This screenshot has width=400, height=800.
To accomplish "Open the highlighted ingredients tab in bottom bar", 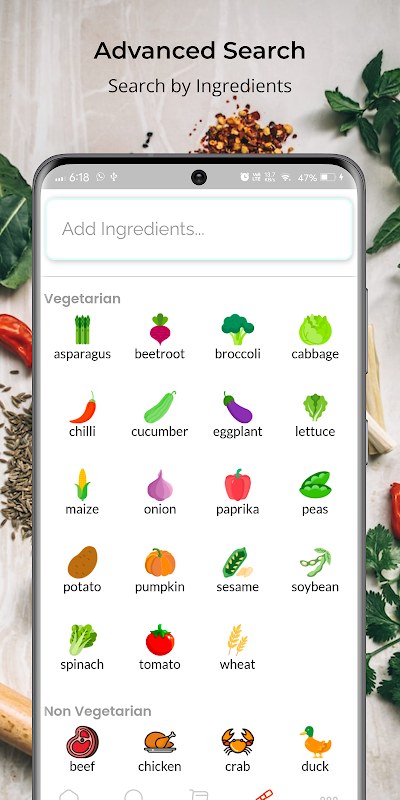I will (264, 795).
